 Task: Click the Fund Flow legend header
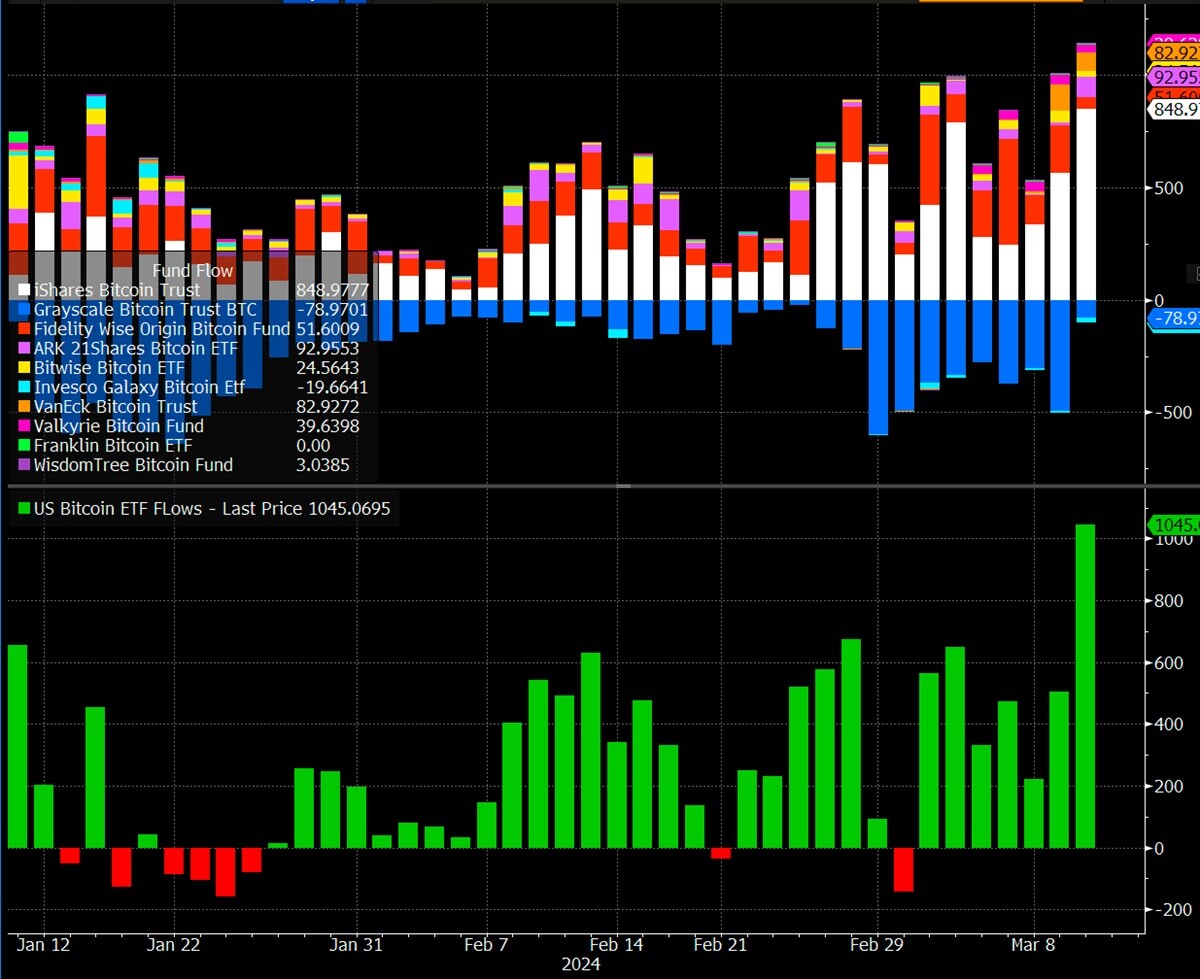point(193,271)
